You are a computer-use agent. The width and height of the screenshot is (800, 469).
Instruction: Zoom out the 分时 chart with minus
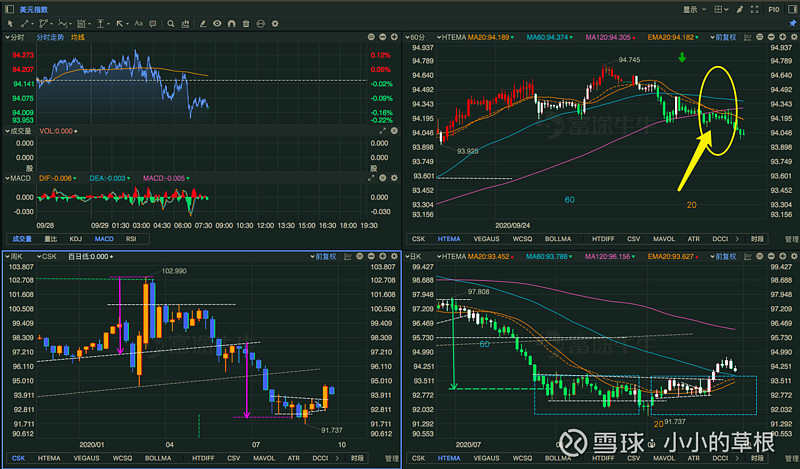point(383,37)
